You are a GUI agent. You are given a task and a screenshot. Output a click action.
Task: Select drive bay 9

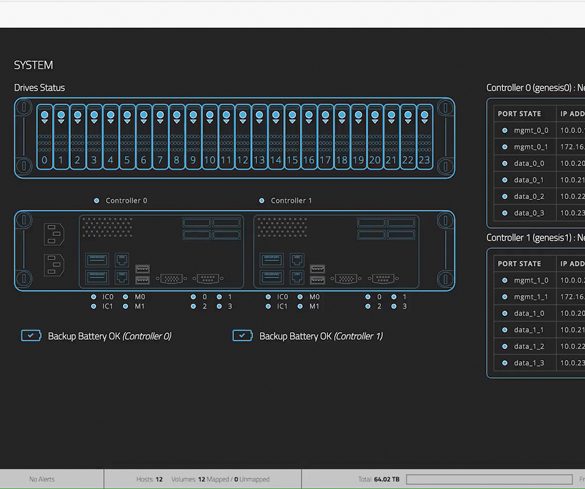point(193,137)
